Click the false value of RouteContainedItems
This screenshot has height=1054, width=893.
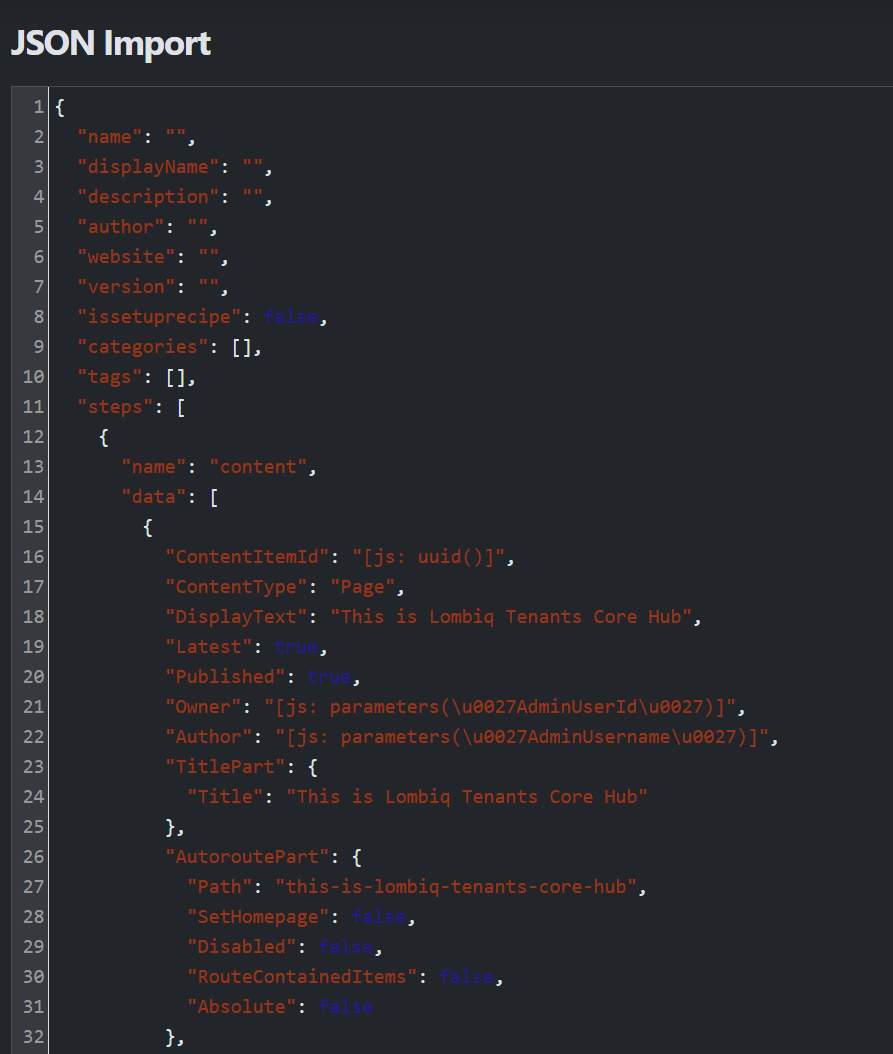(x=467, y=977)
